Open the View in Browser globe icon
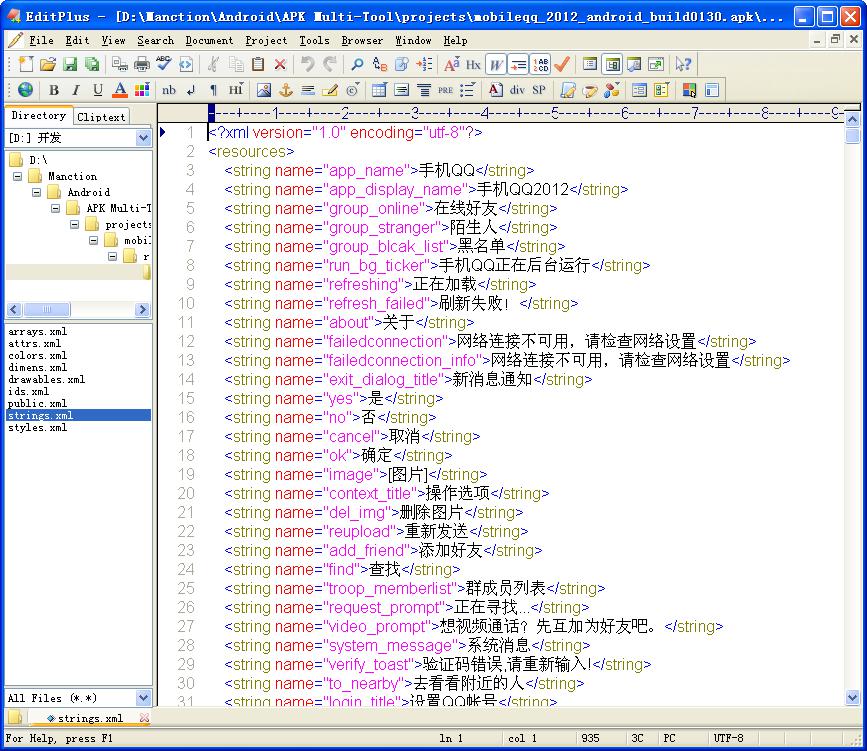867x751 pixels. click(25, 90)
